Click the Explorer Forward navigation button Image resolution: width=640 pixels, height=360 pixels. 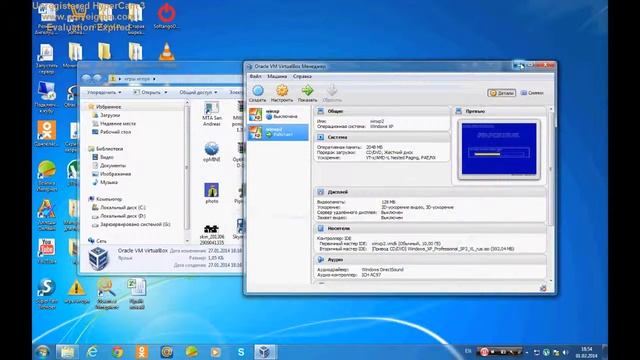tap(97, 78)
